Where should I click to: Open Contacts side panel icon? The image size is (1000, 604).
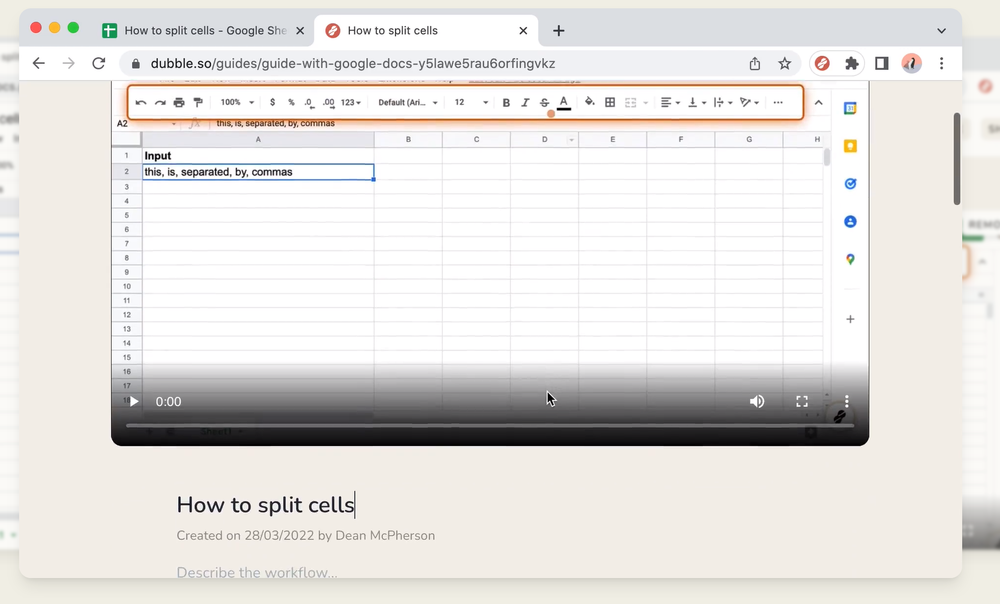pos(850,221)
